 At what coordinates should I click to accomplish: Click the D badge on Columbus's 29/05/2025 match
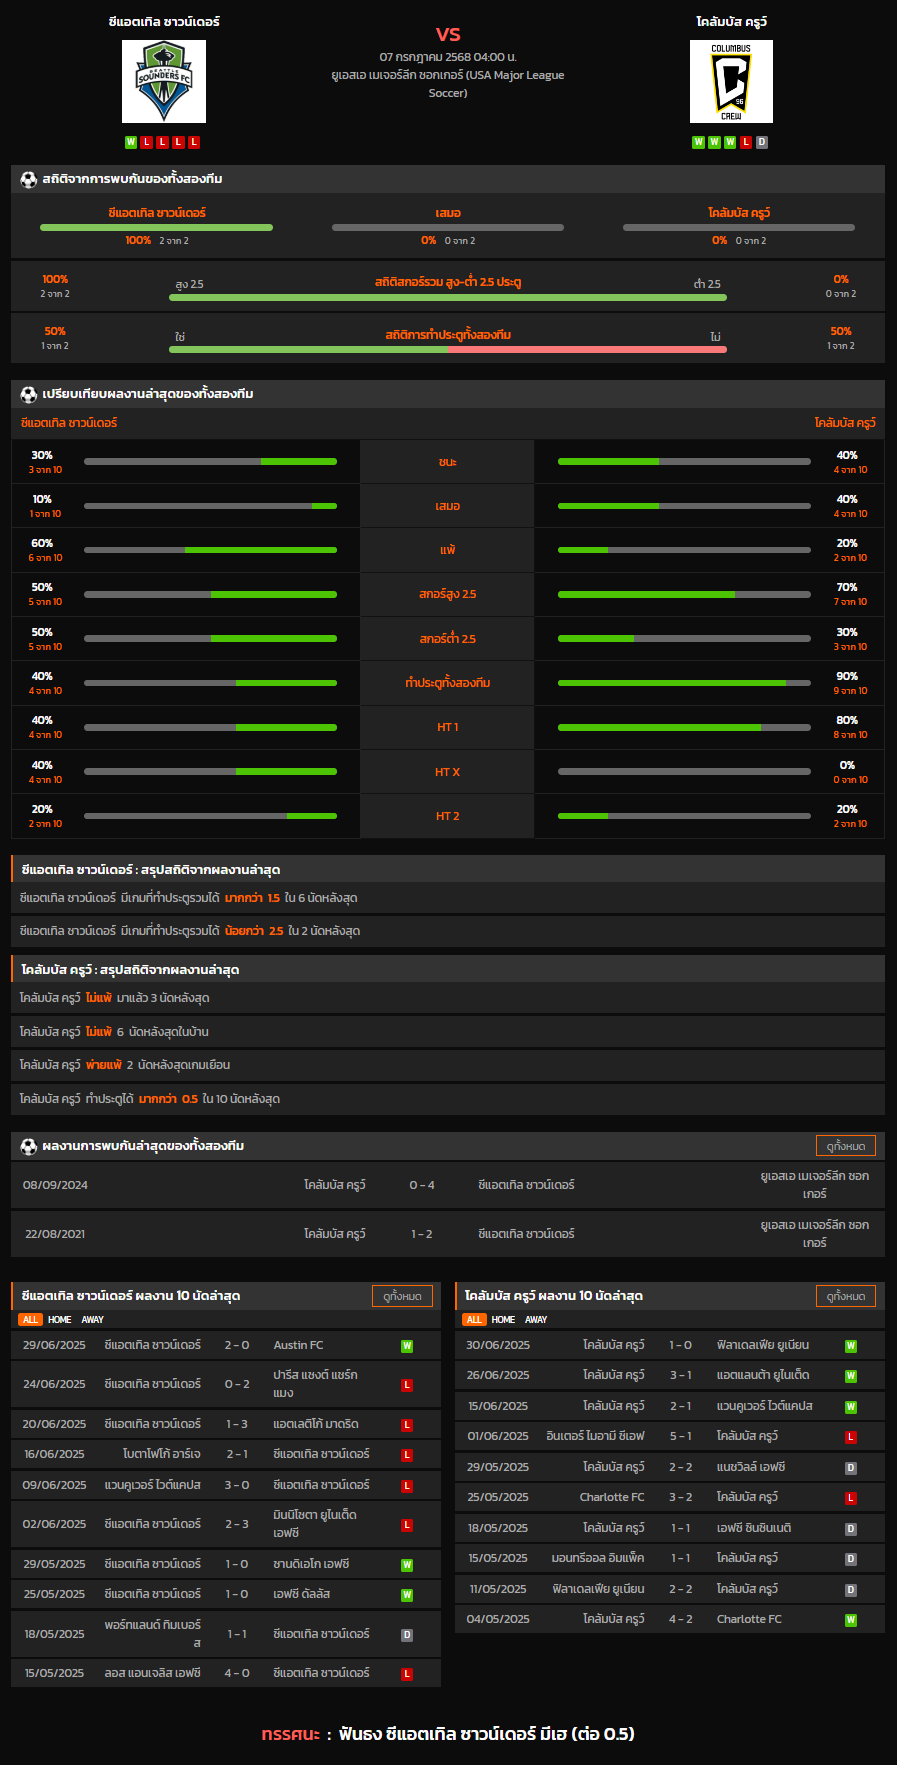851,1468
